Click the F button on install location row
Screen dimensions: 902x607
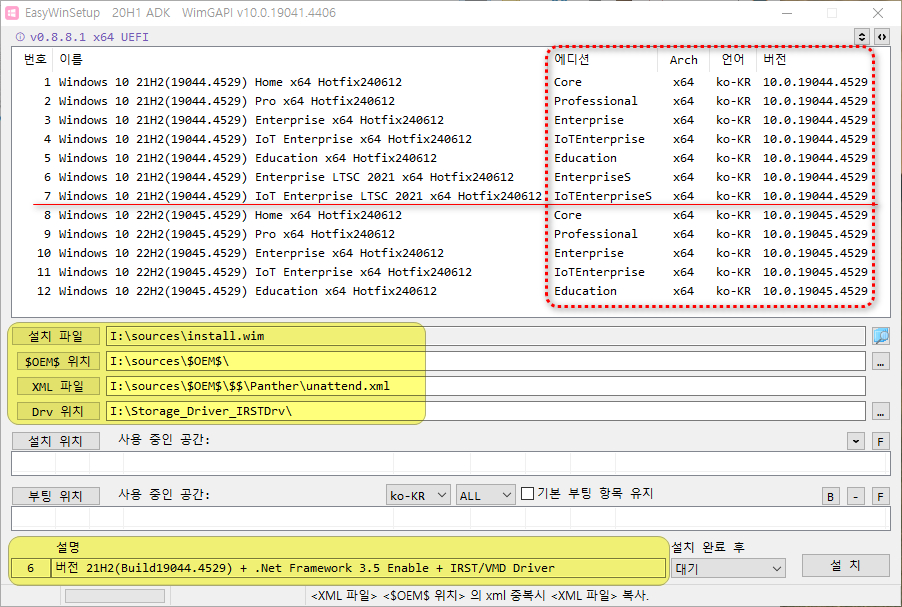[x=880, y=441]
